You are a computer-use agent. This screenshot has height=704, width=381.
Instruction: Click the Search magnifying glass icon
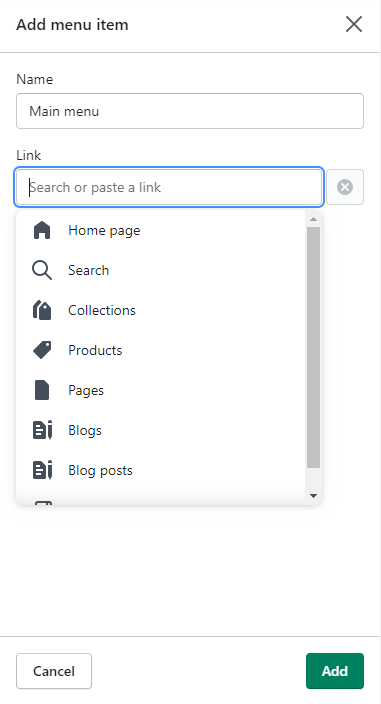[x=42, y=270]
